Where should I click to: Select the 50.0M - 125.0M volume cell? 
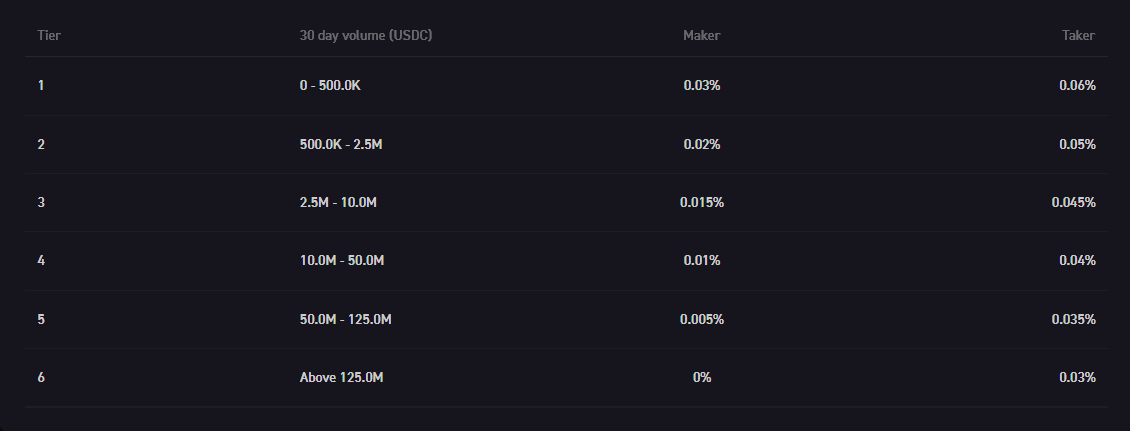click(x=345, y=320)
